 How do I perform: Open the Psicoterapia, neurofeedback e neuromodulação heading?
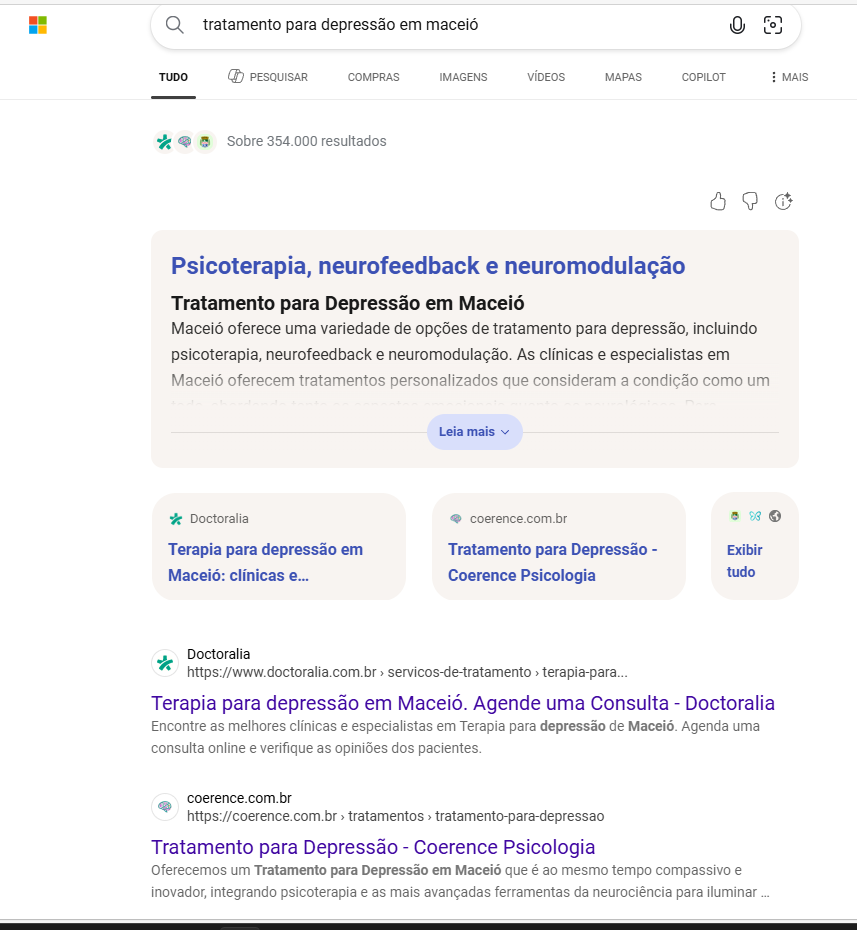point(428,266)
